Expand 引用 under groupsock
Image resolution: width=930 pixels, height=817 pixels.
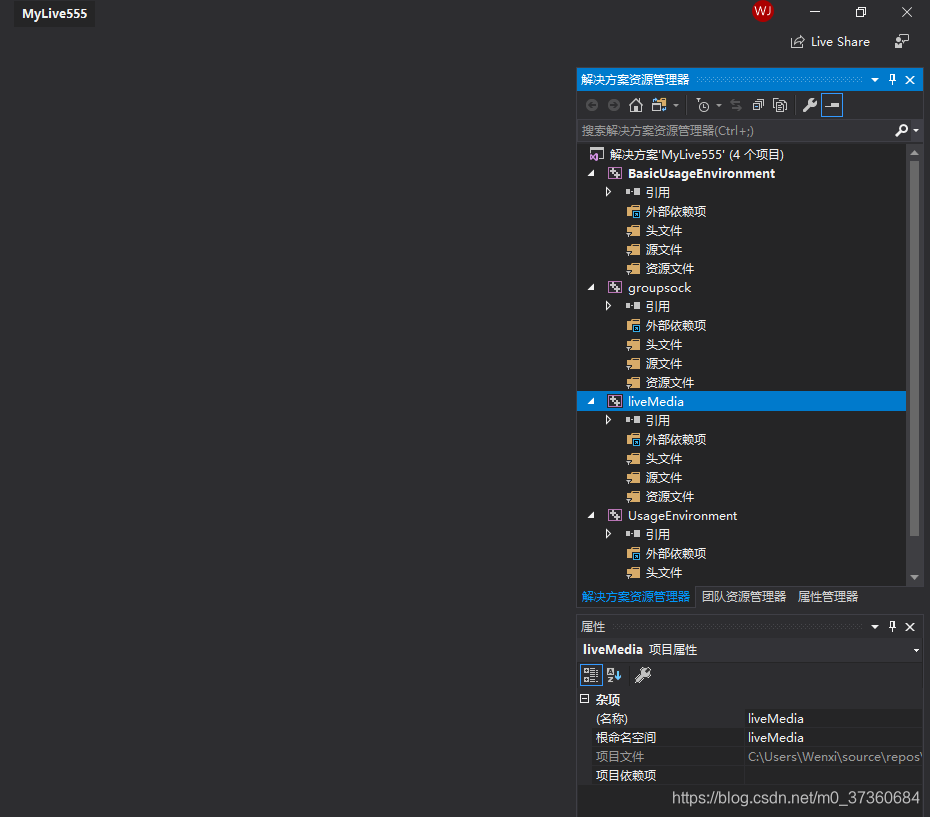point(608,306)
